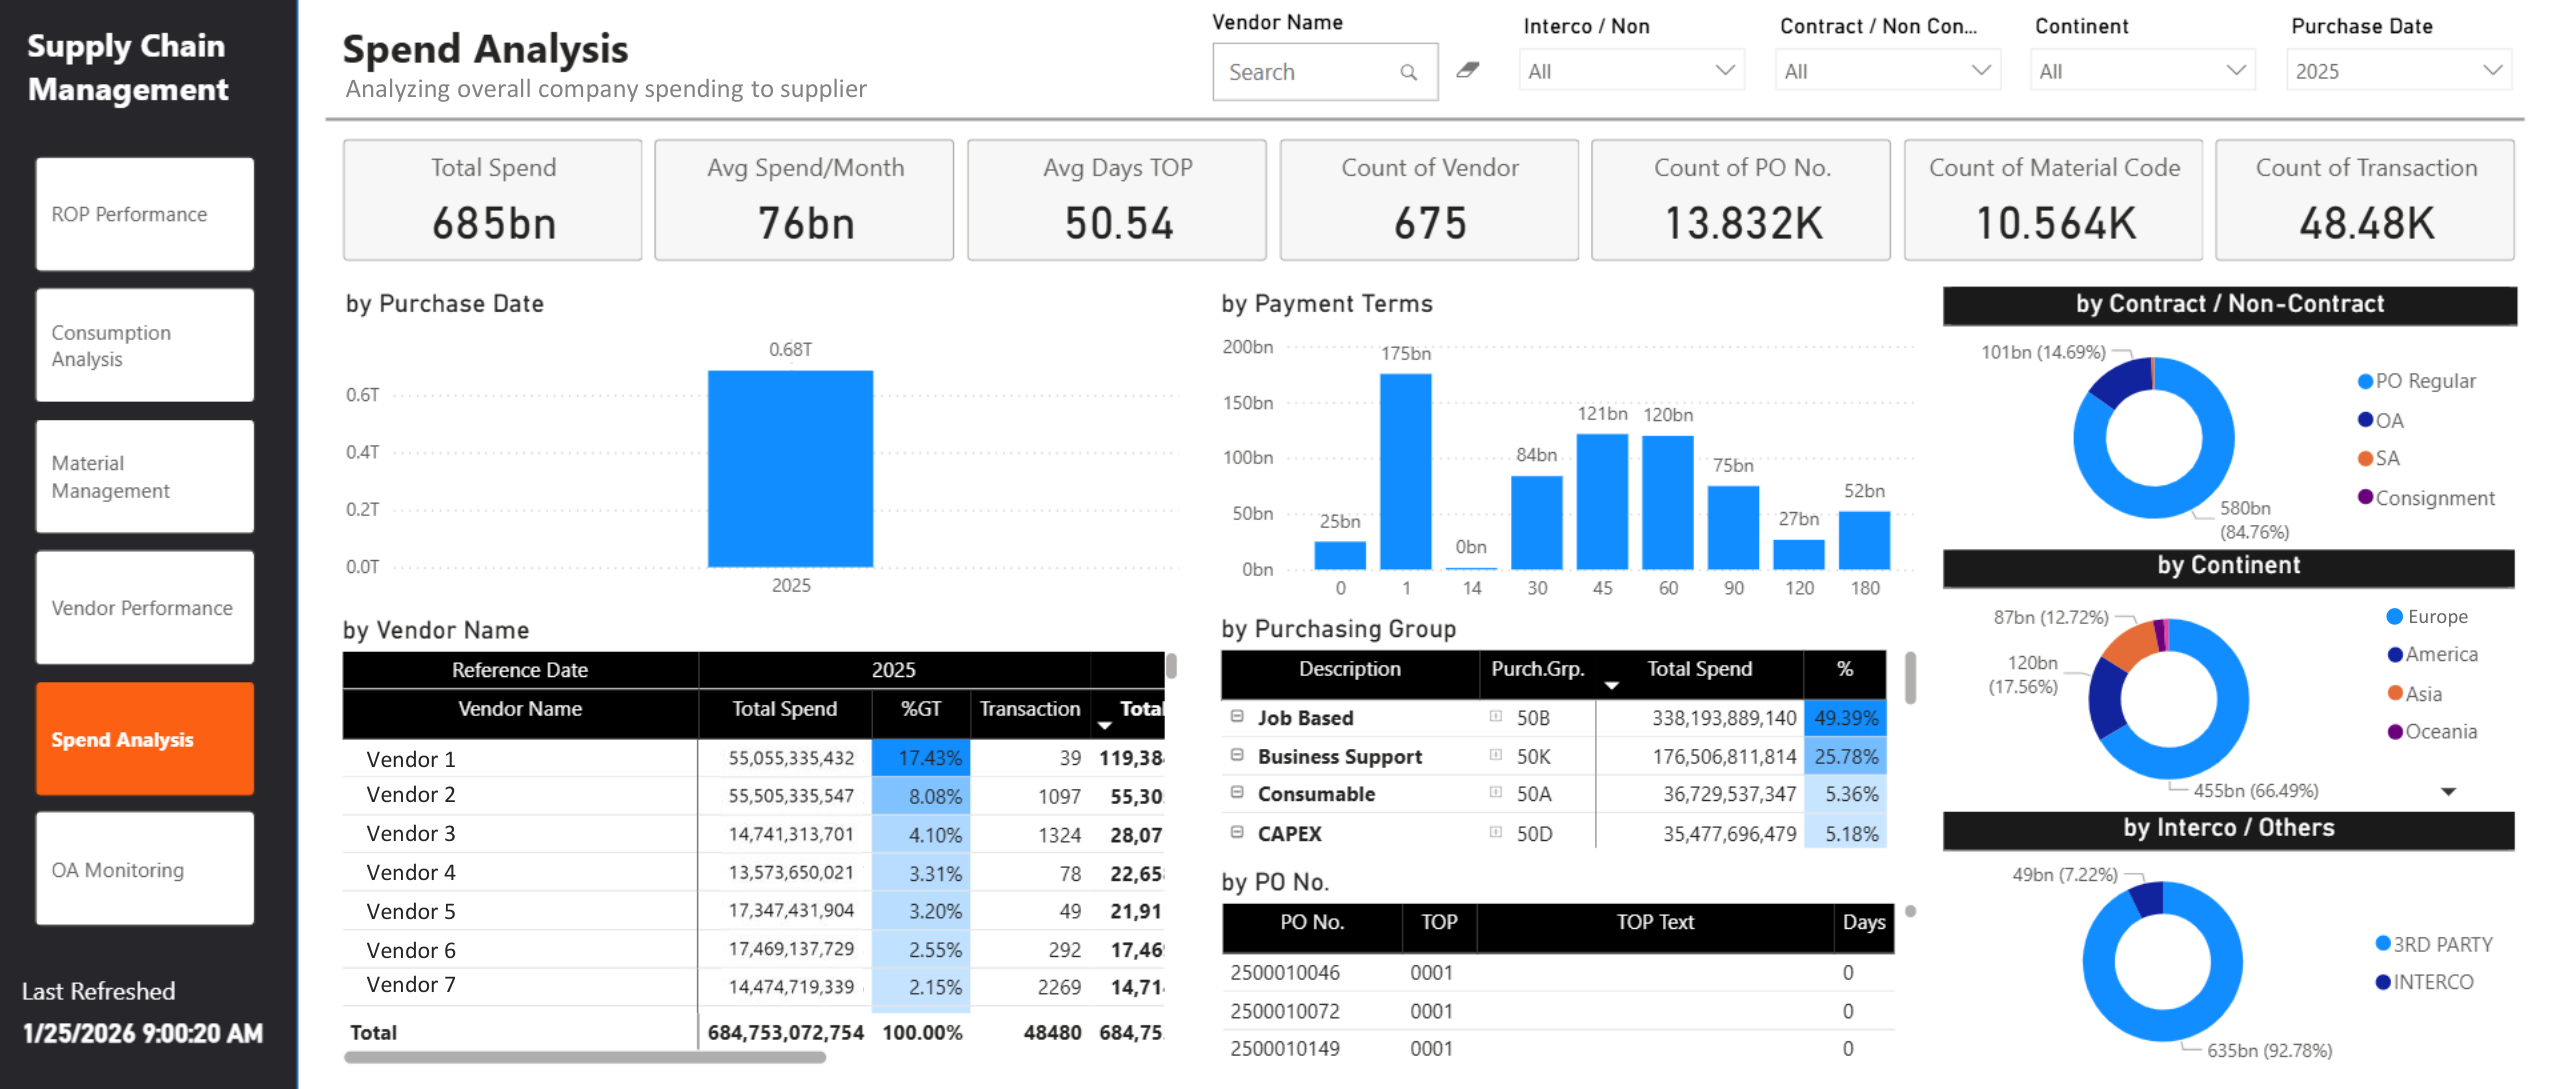Image resolution: width=2552 pixels, height=1089 pixels.
Task: Select the Consignment legend swatch
Action: (x=2365, y=497)
